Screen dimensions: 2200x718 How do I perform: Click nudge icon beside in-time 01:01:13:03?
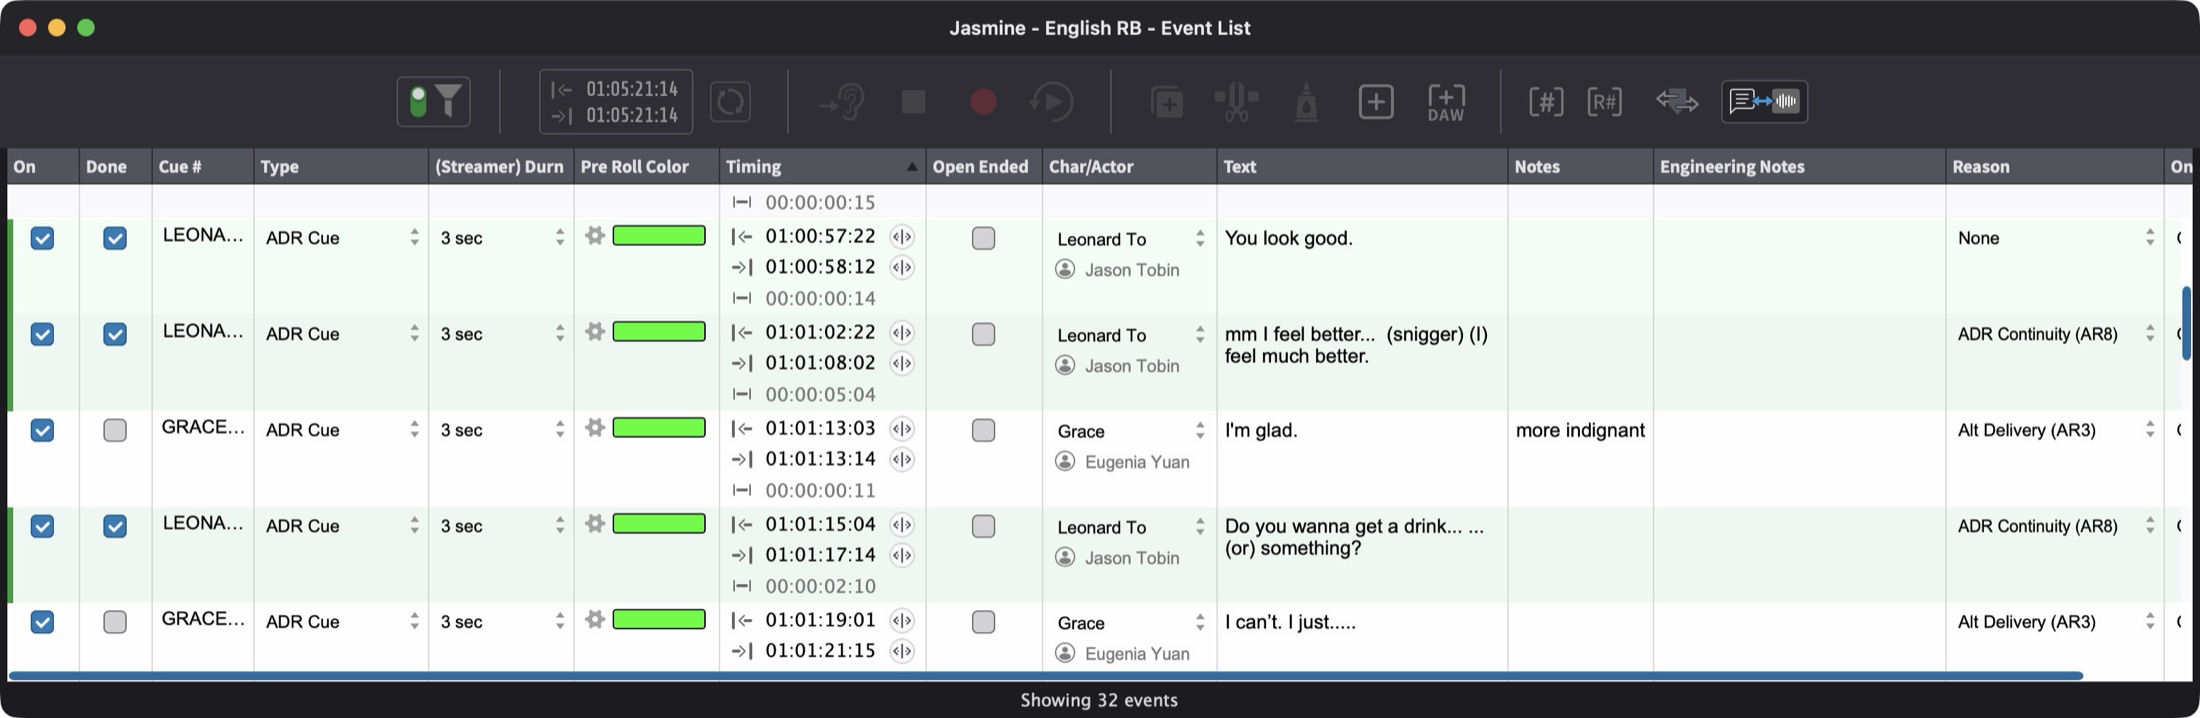point(902,428)
